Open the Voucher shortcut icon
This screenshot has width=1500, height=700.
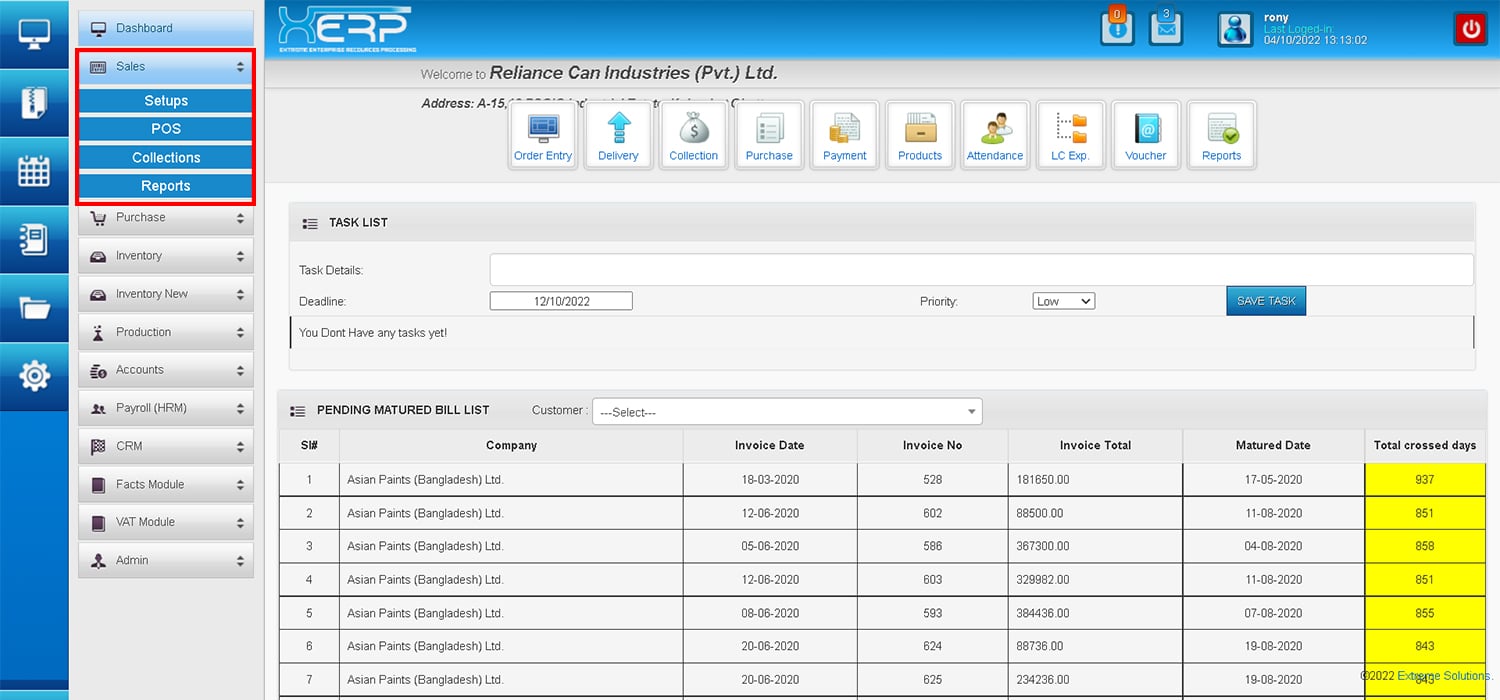(1146, 135)
